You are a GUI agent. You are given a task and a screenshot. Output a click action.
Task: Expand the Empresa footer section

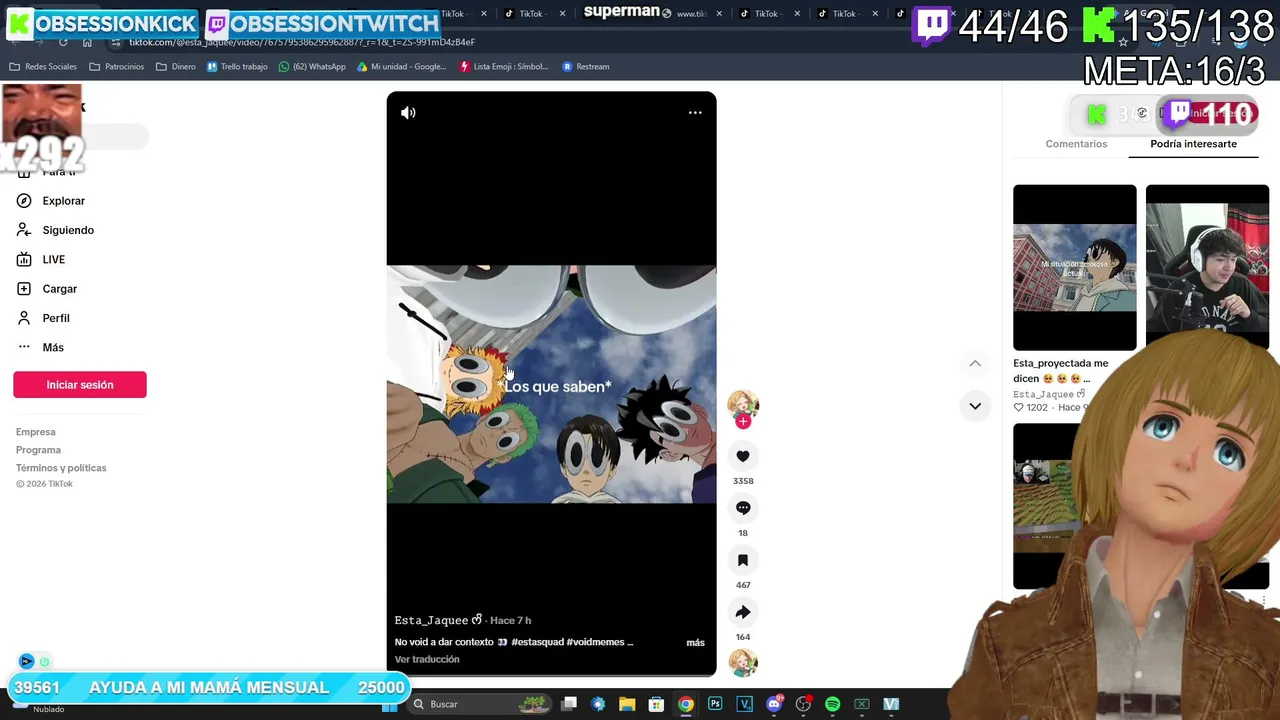pyautogui.click(x=36, y=432)
